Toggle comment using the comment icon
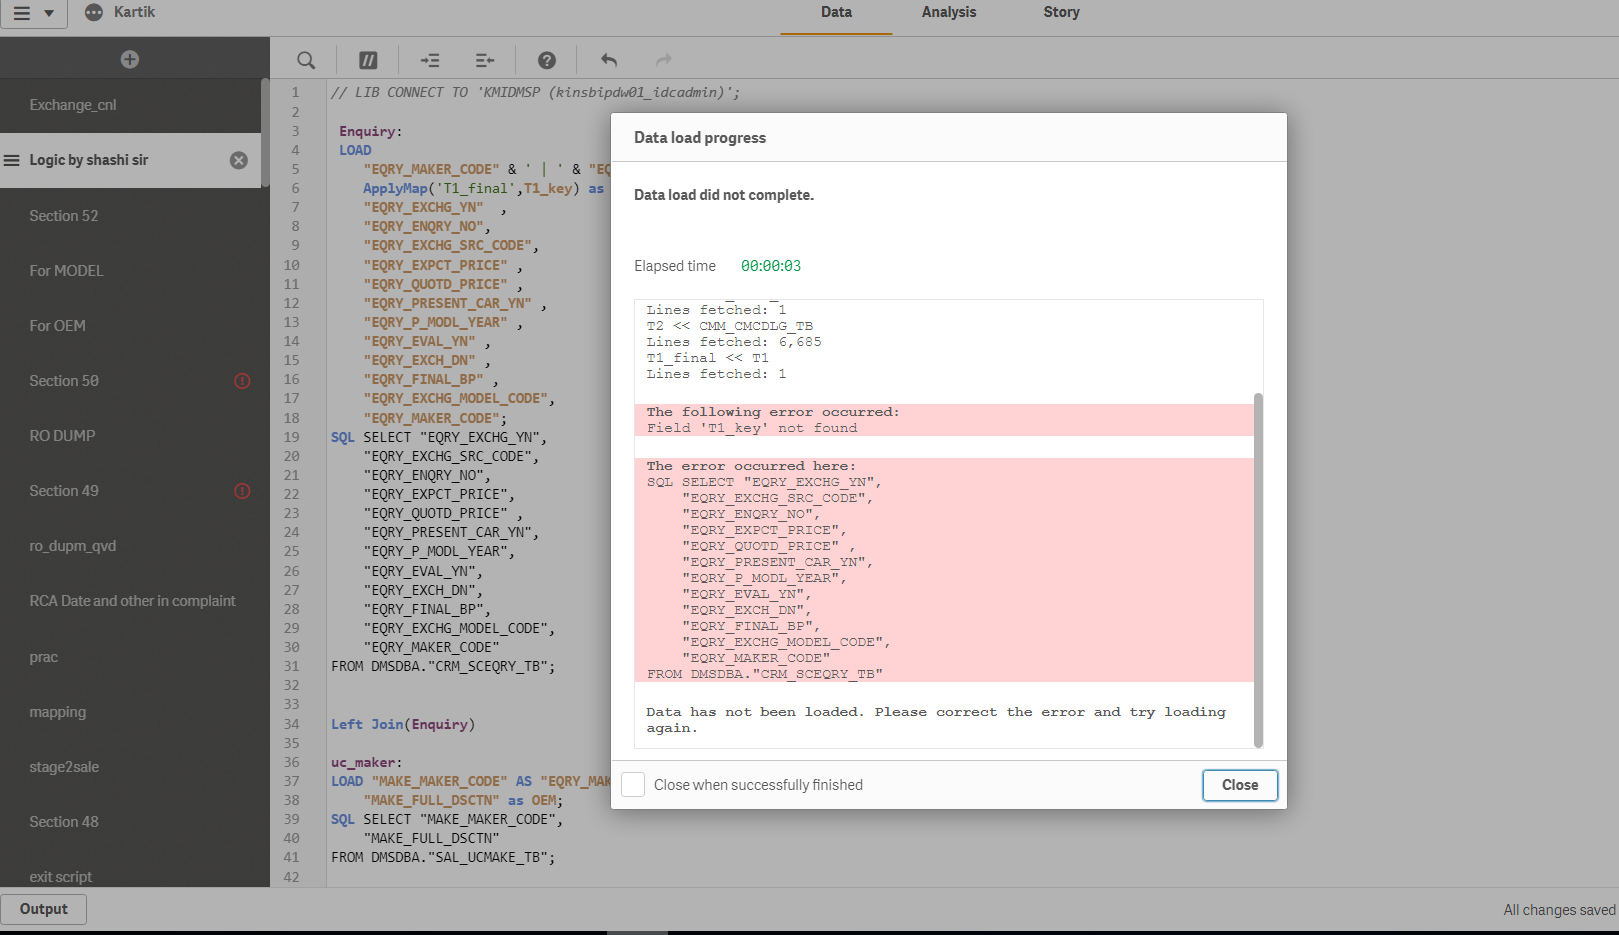Screen dimensions: 1619x935 click(x=368, y=60)
